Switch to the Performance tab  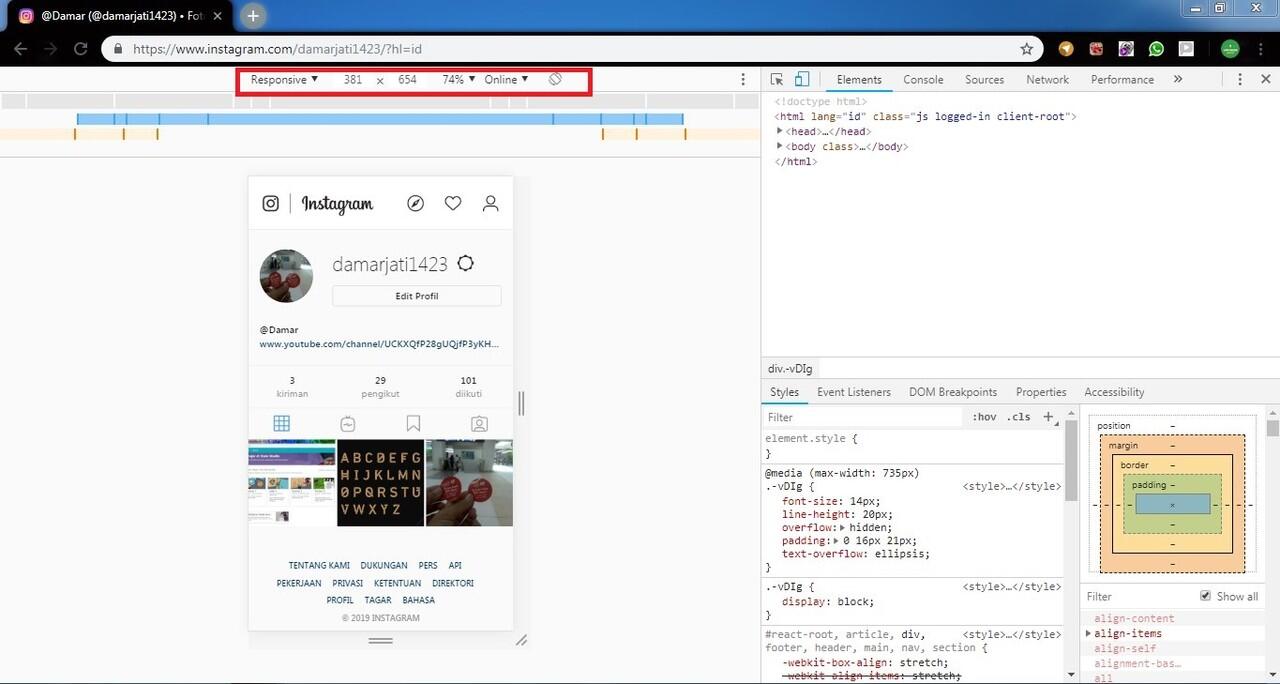click(1122, 79)
